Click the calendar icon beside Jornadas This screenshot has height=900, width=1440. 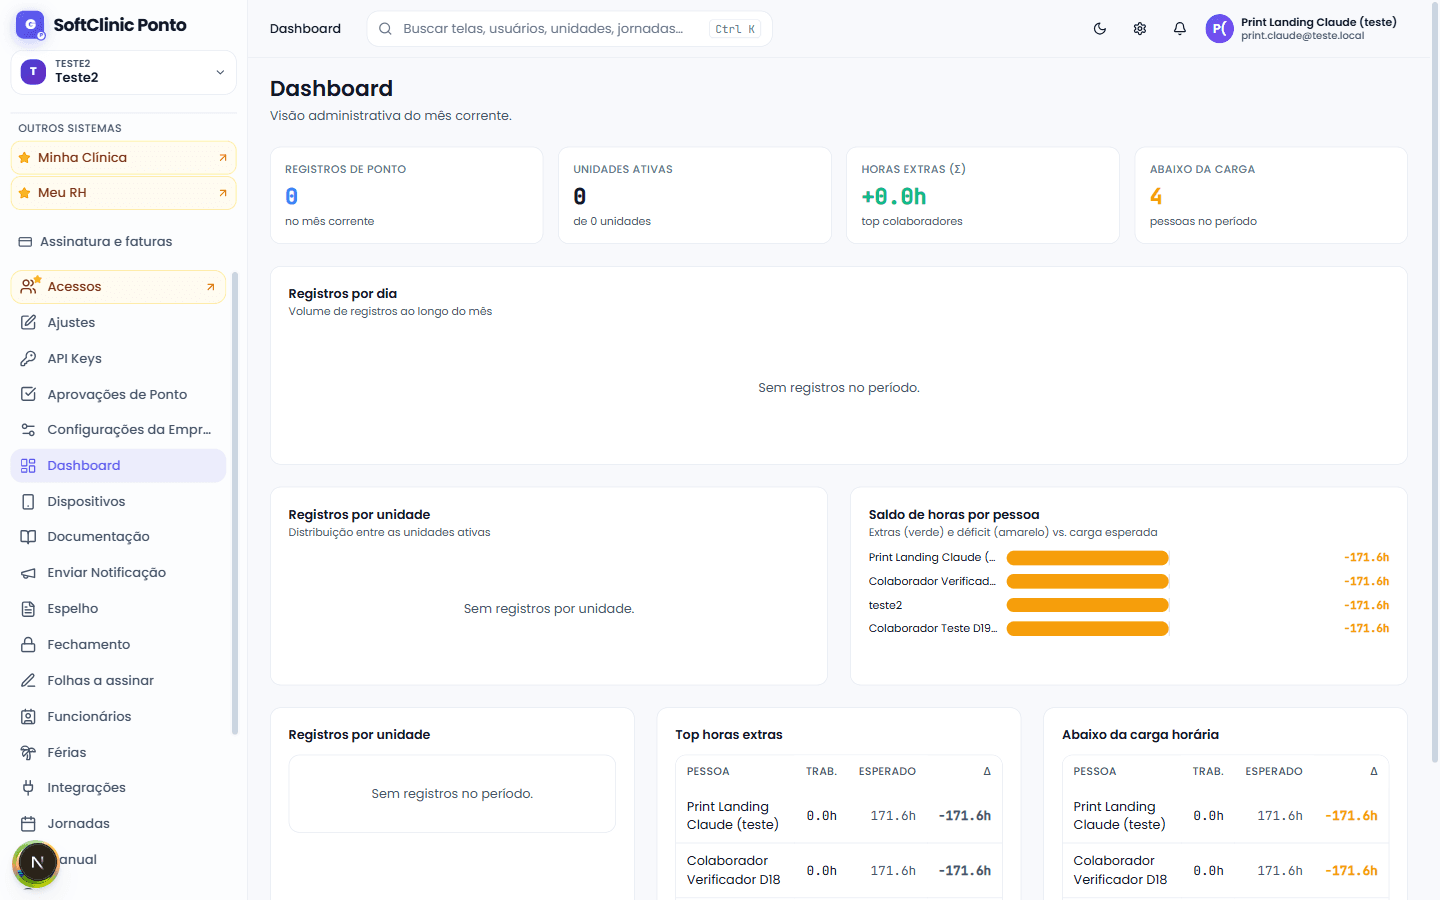coord(29,824)
